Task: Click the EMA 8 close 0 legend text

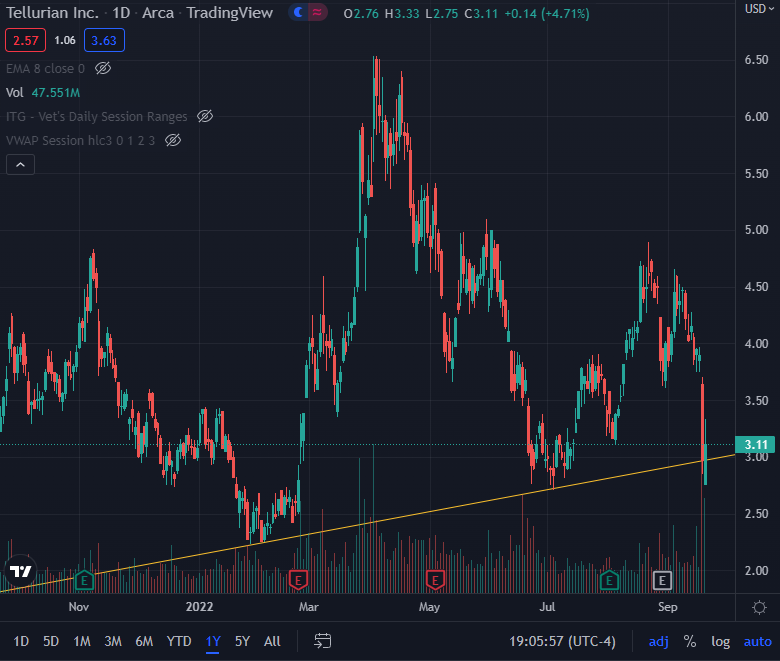Action: click(45, 69)
